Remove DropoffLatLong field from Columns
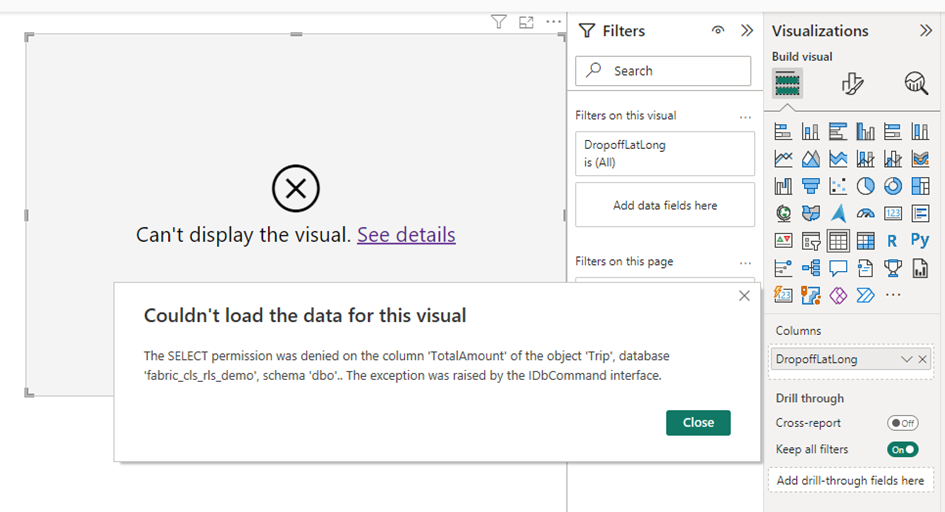945x512 pixels. coord(922,359)
